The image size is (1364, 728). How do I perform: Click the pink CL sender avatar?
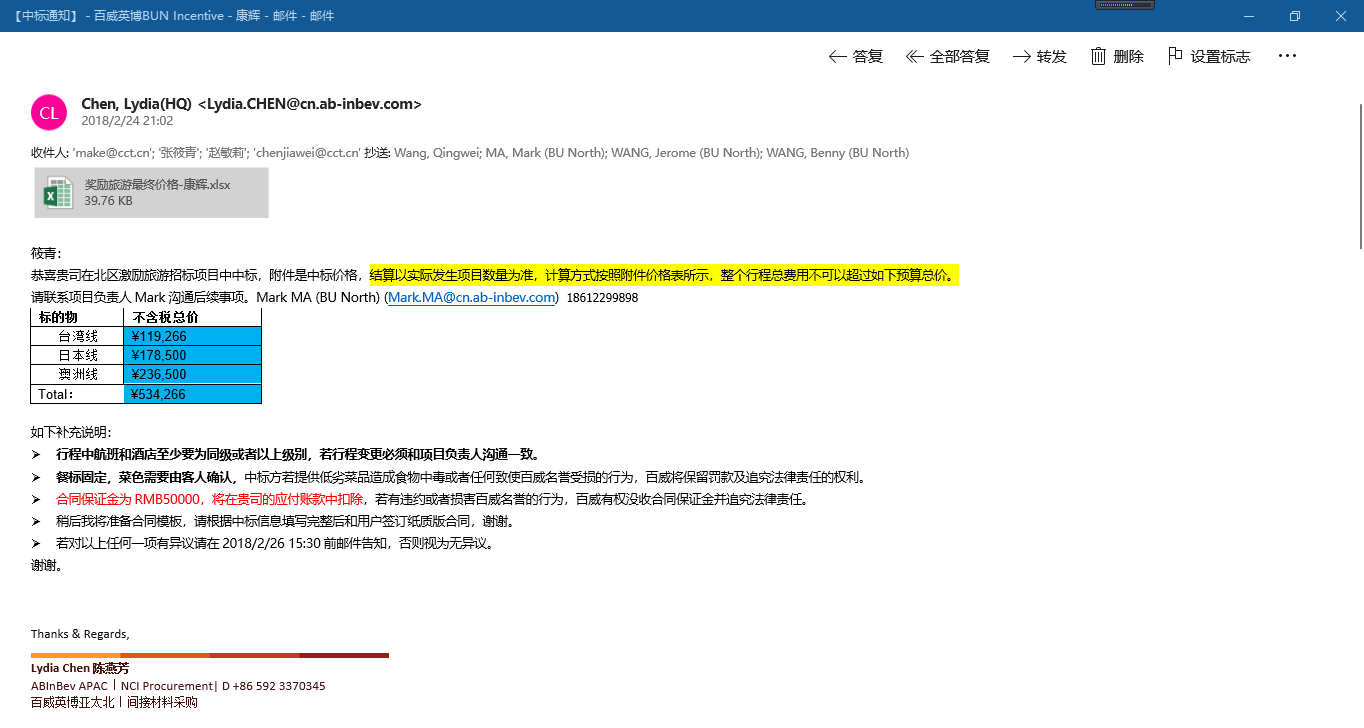(x=49, y=112)
